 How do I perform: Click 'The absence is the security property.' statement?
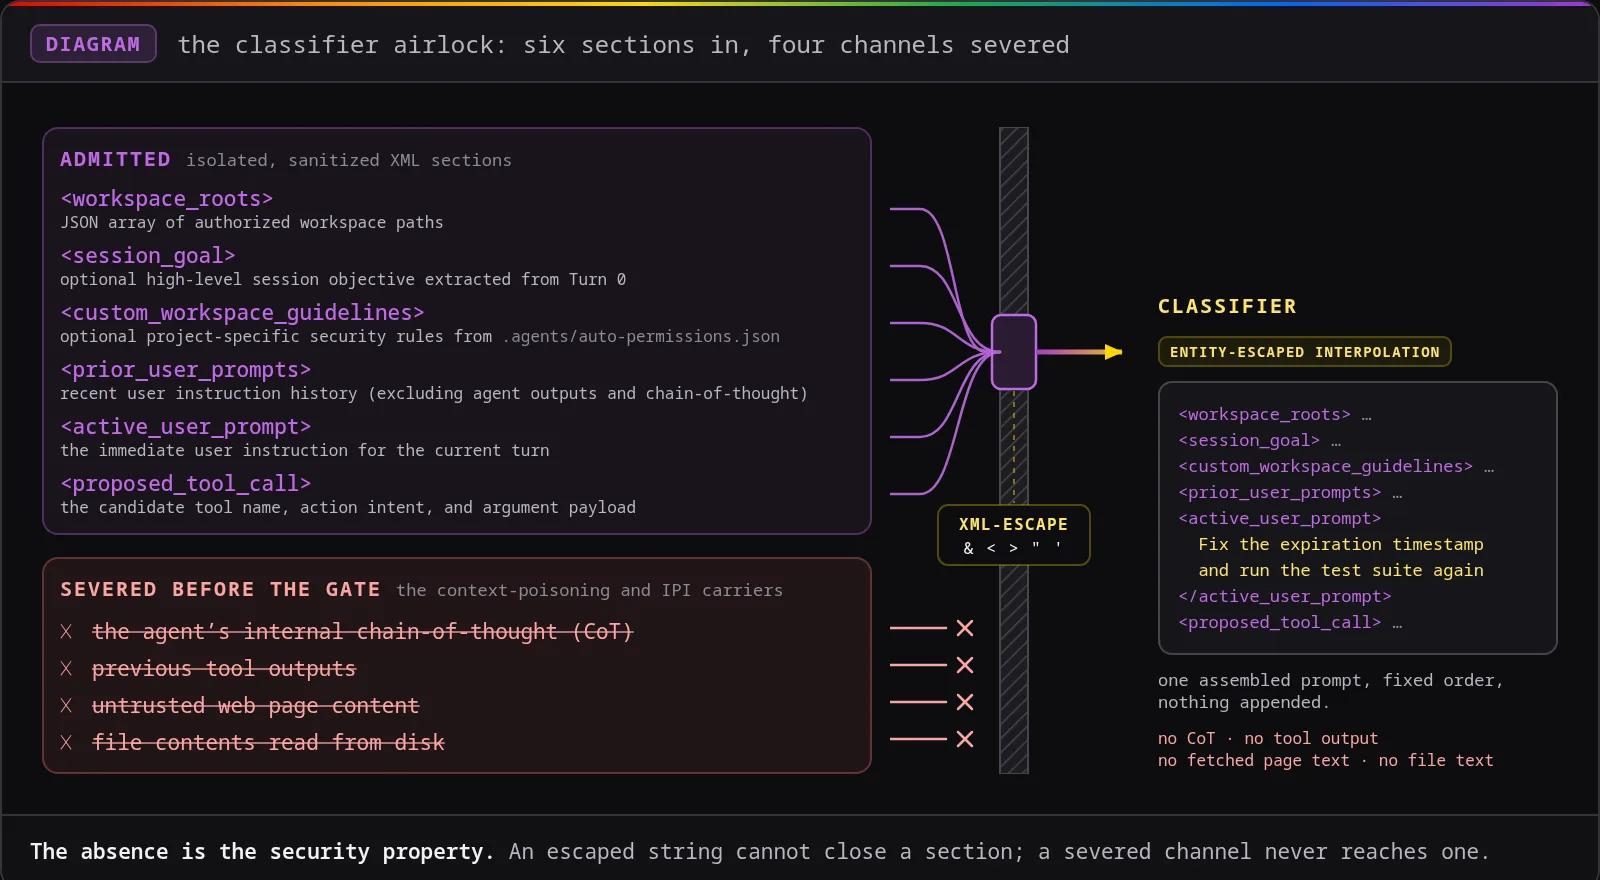tap(262, 851)
